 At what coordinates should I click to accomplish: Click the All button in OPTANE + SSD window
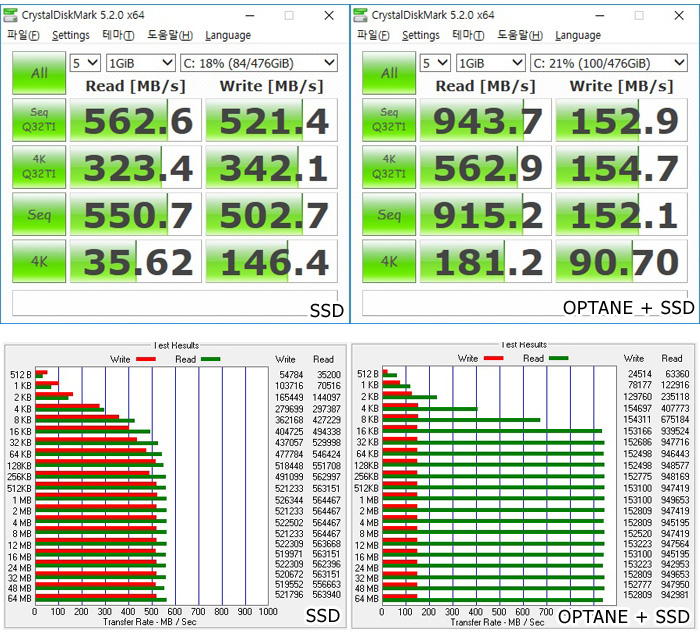click(389, 73)
